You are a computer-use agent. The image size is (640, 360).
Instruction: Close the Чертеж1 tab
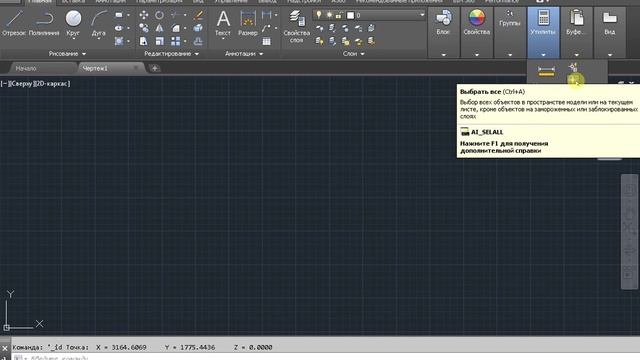[136, 68]
